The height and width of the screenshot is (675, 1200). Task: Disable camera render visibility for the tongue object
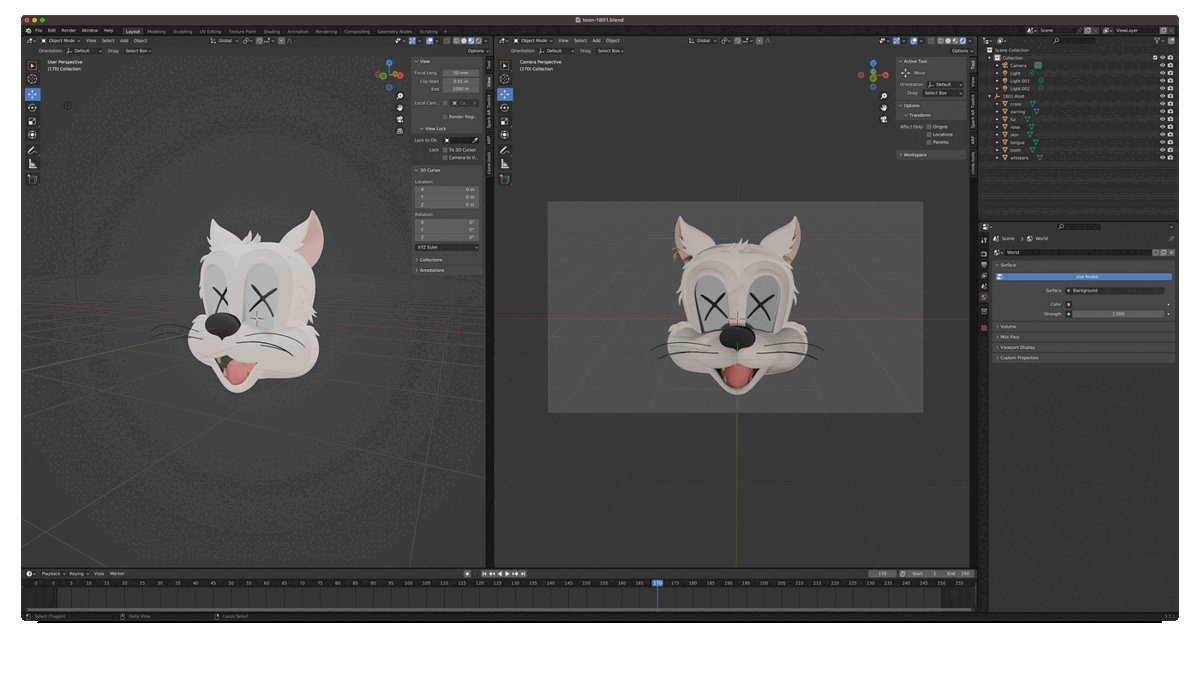pos(1170,143)
